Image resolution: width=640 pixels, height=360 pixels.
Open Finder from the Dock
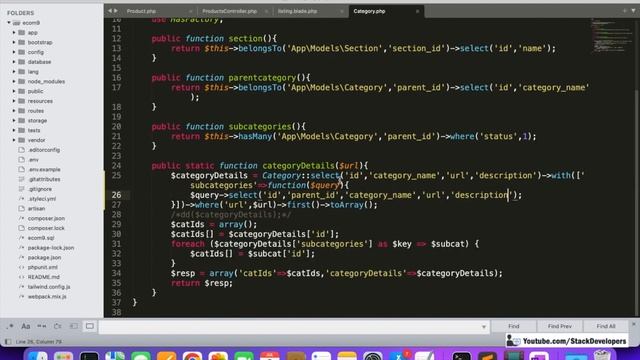click(38, 355)
